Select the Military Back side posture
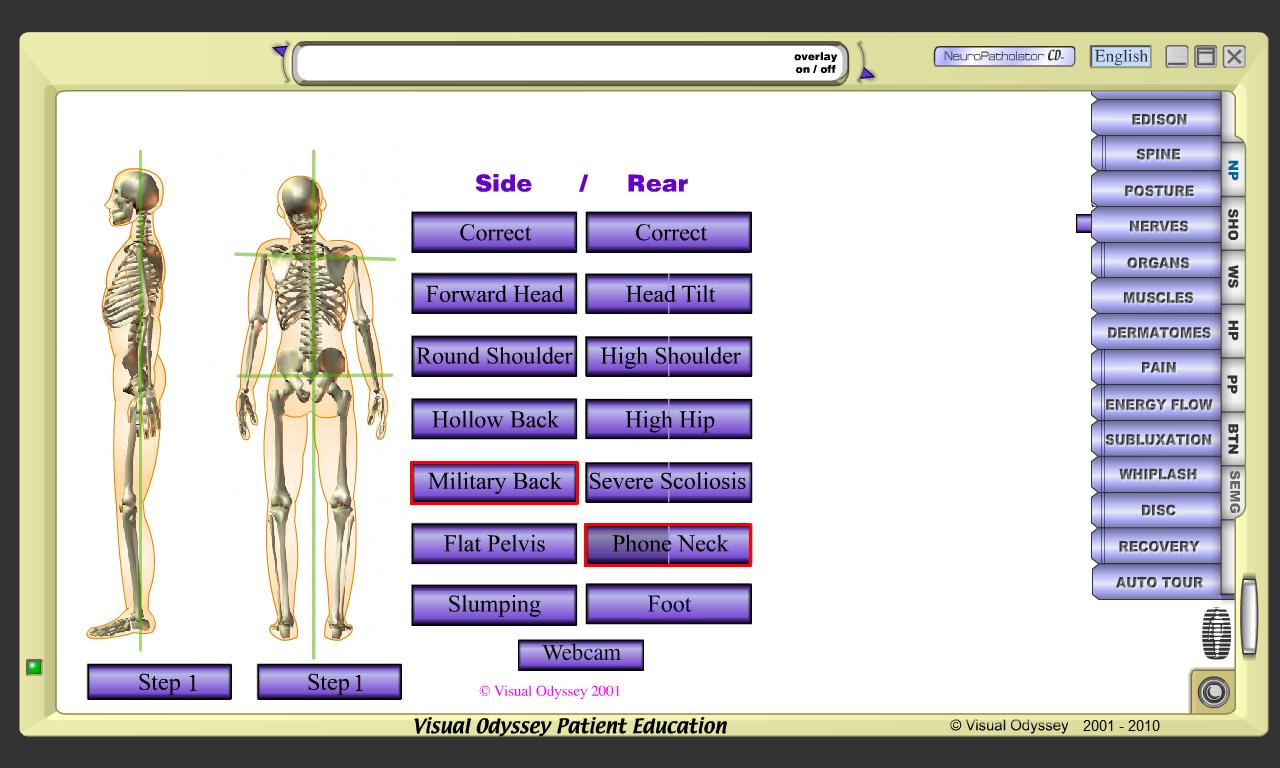Image resolution: width=1280 pixels, height=768 pixels. [494, 482]
